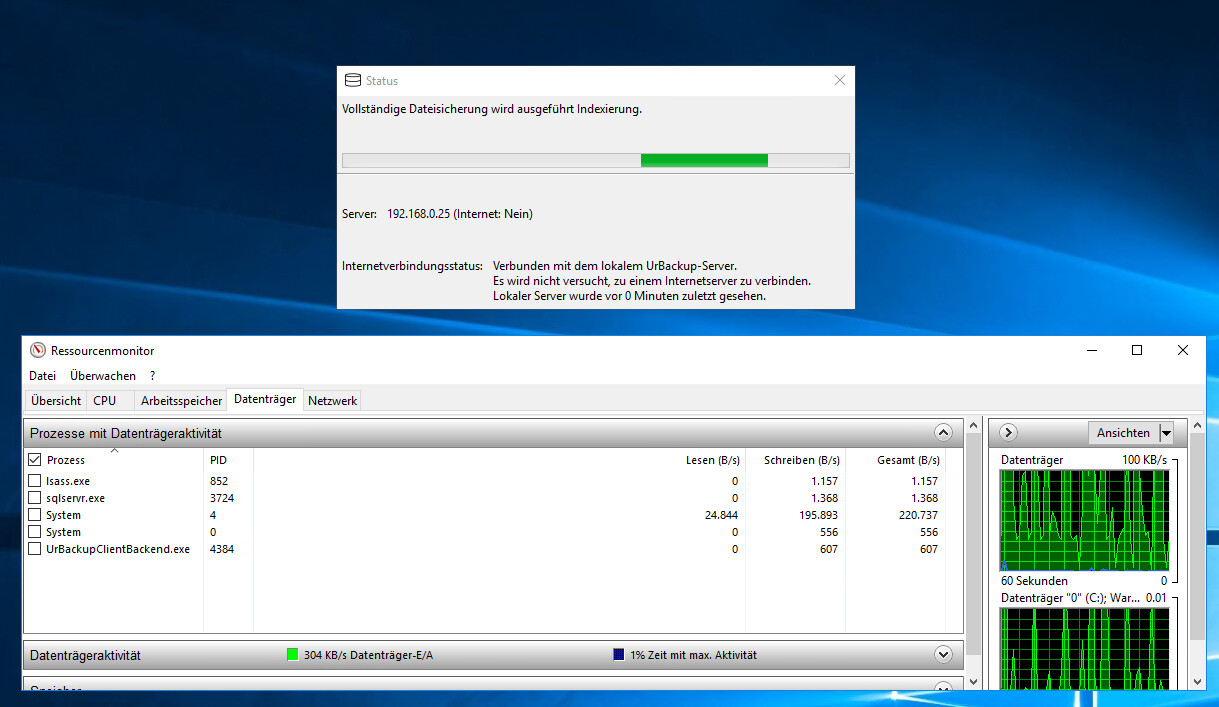The width and height of the screenshot is (1219, 707).
Task: Select the lsass.exe process row
Action: pos(493,481)
